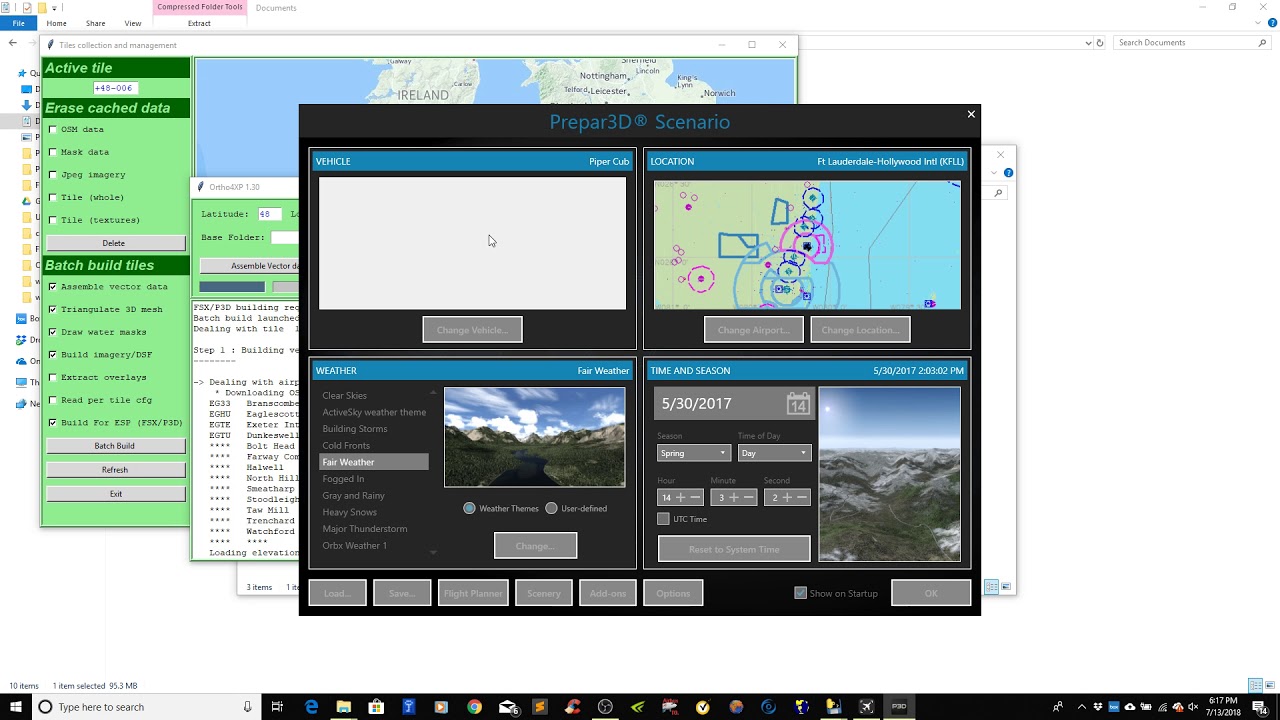The width and height of the screenshot is (1280, 720).
Task: Click the Change Vehicle button
Action: tap(472, 330)
